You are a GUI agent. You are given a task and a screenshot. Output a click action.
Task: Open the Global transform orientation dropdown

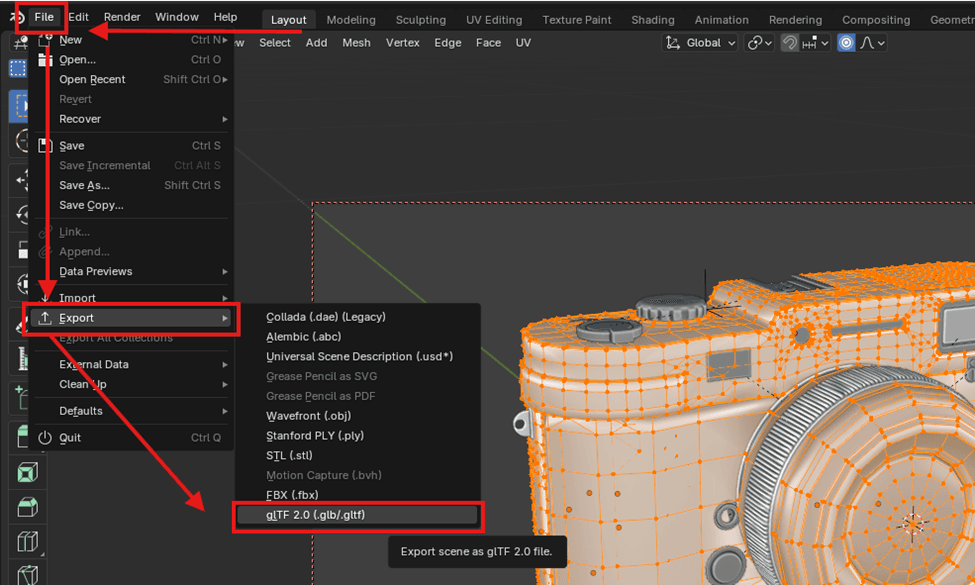pyautogui.click(x=702, y=43)
